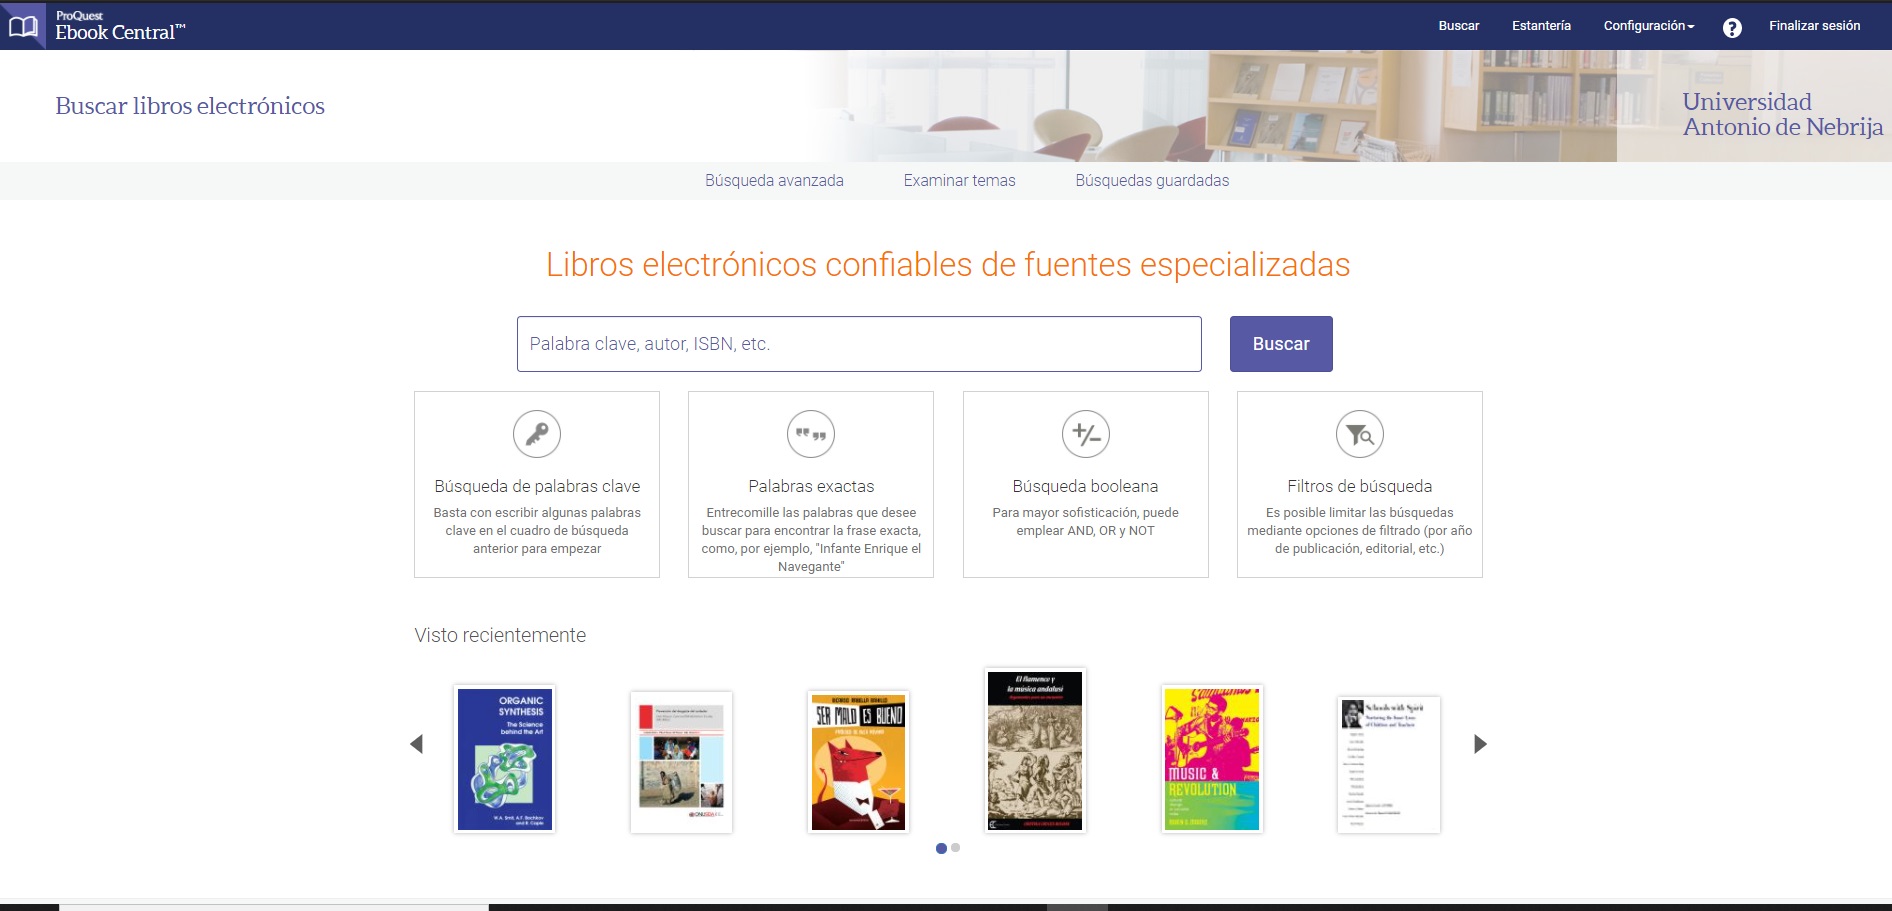This screenshot has height=911, width=1892.
Task: Select Buscar in the top navigation bar
Action: click(1458, 26)
